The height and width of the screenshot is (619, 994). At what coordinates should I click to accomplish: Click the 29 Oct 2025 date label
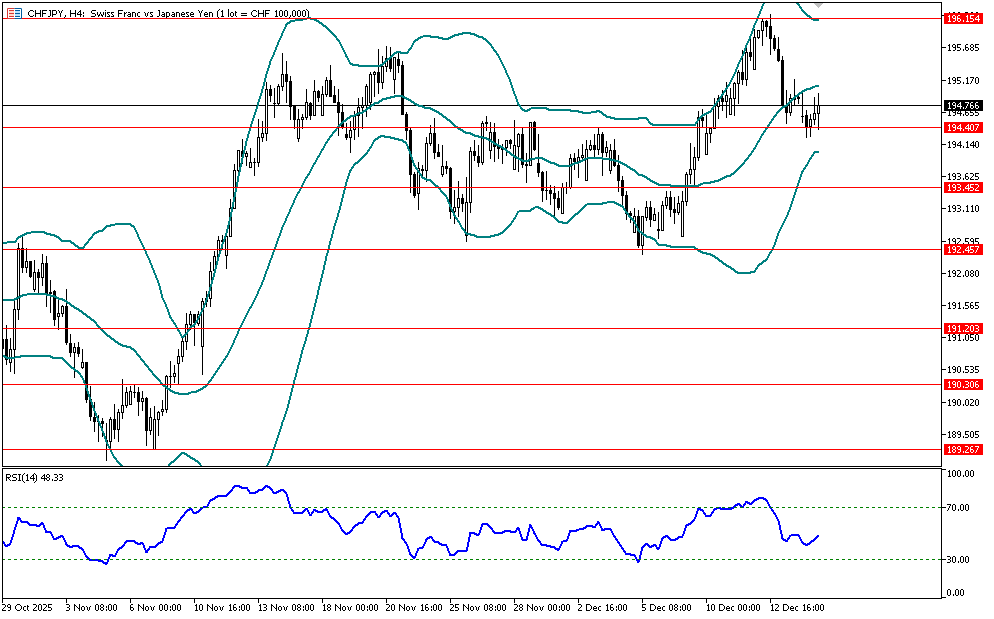[x=26, y=607]
